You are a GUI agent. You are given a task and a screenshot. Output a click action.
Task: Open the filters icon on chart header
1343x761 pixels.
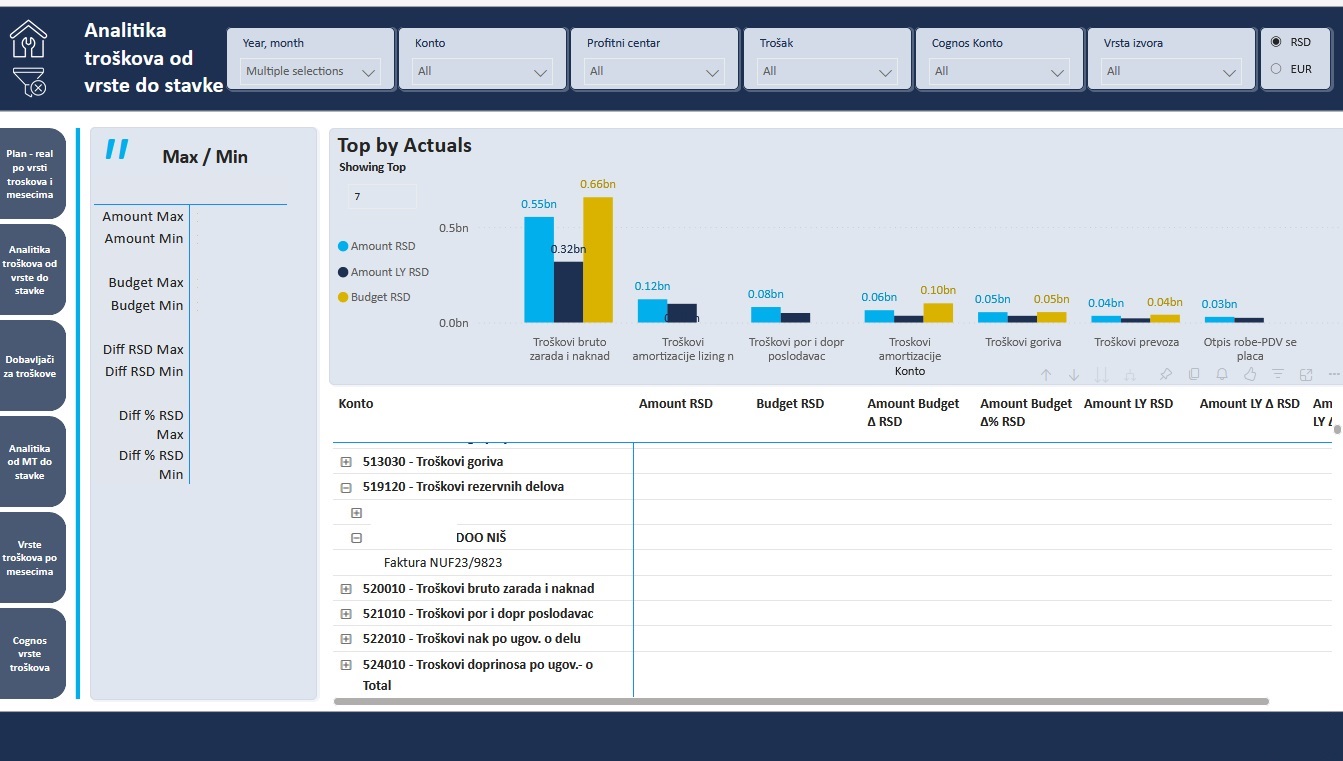point(1278,375)
